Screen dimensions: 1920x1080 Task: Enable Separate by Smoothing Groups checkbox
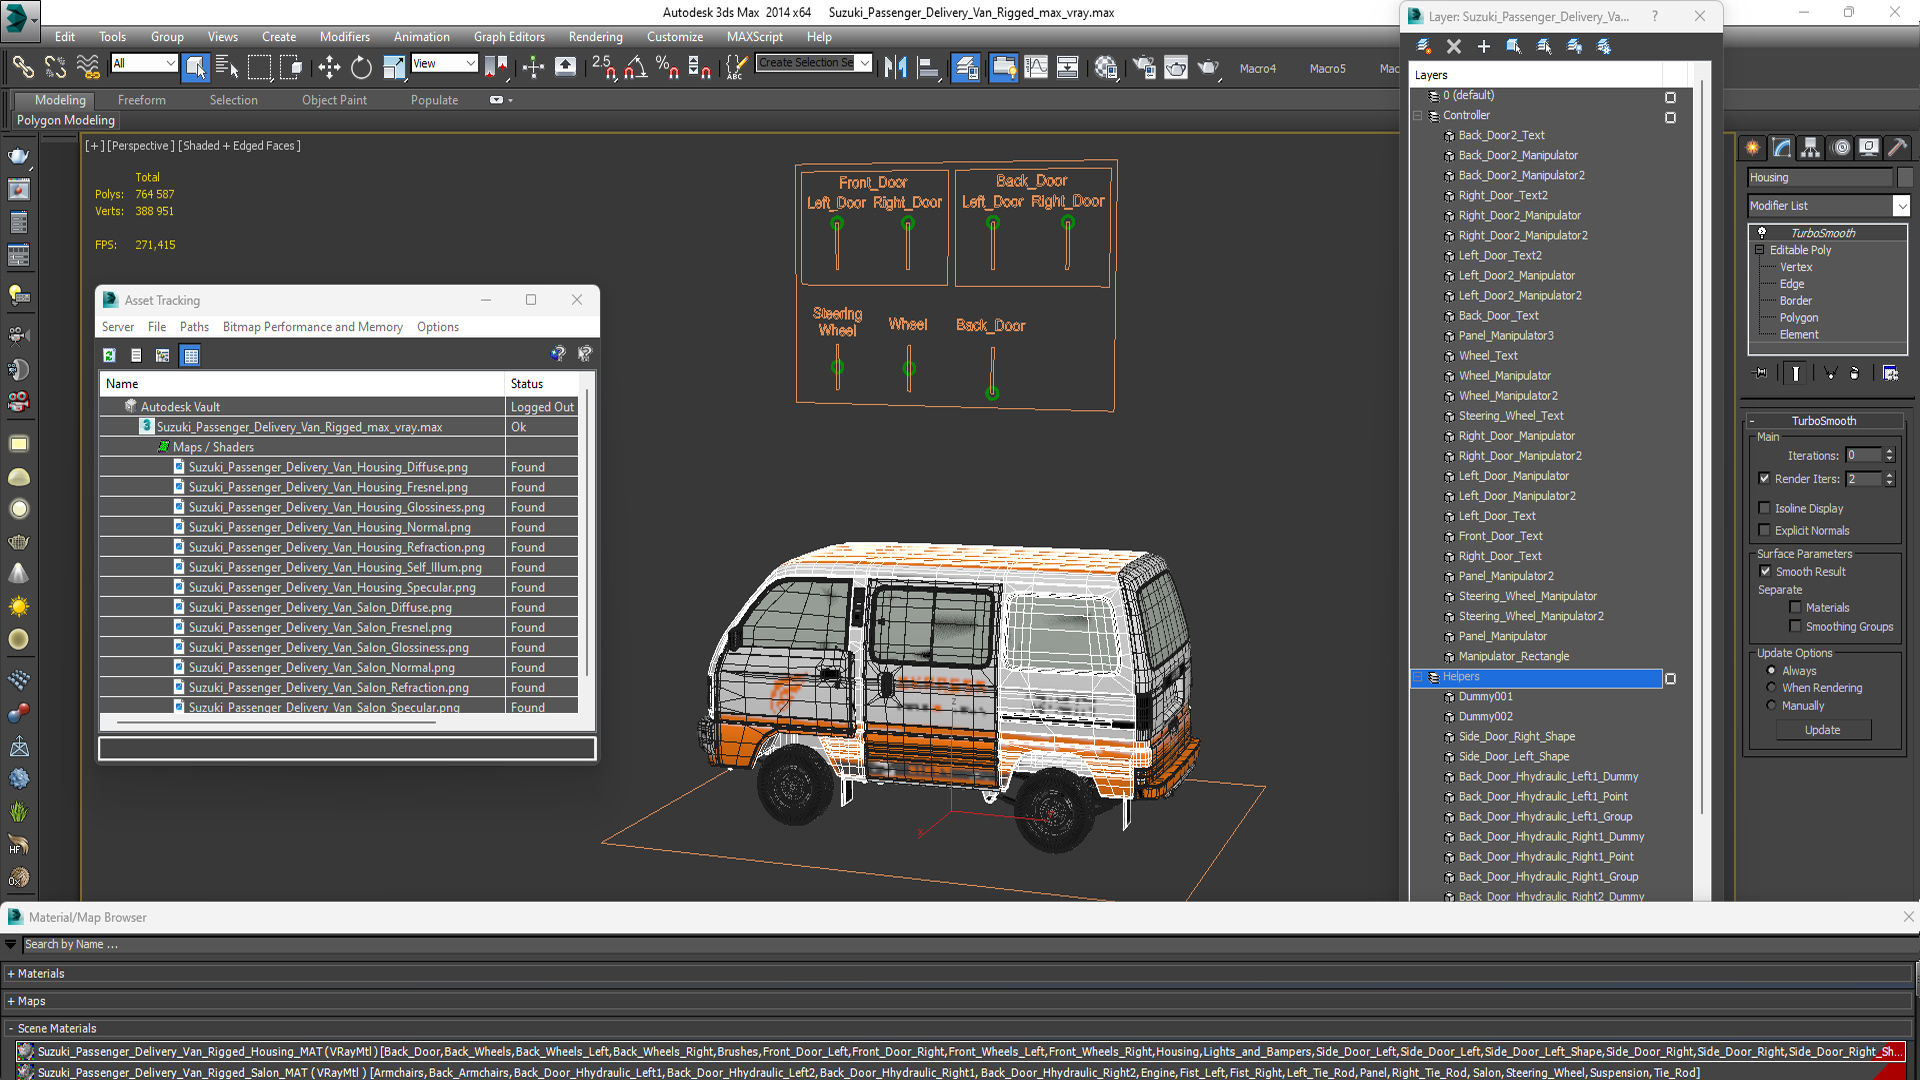coord(1796,626)
